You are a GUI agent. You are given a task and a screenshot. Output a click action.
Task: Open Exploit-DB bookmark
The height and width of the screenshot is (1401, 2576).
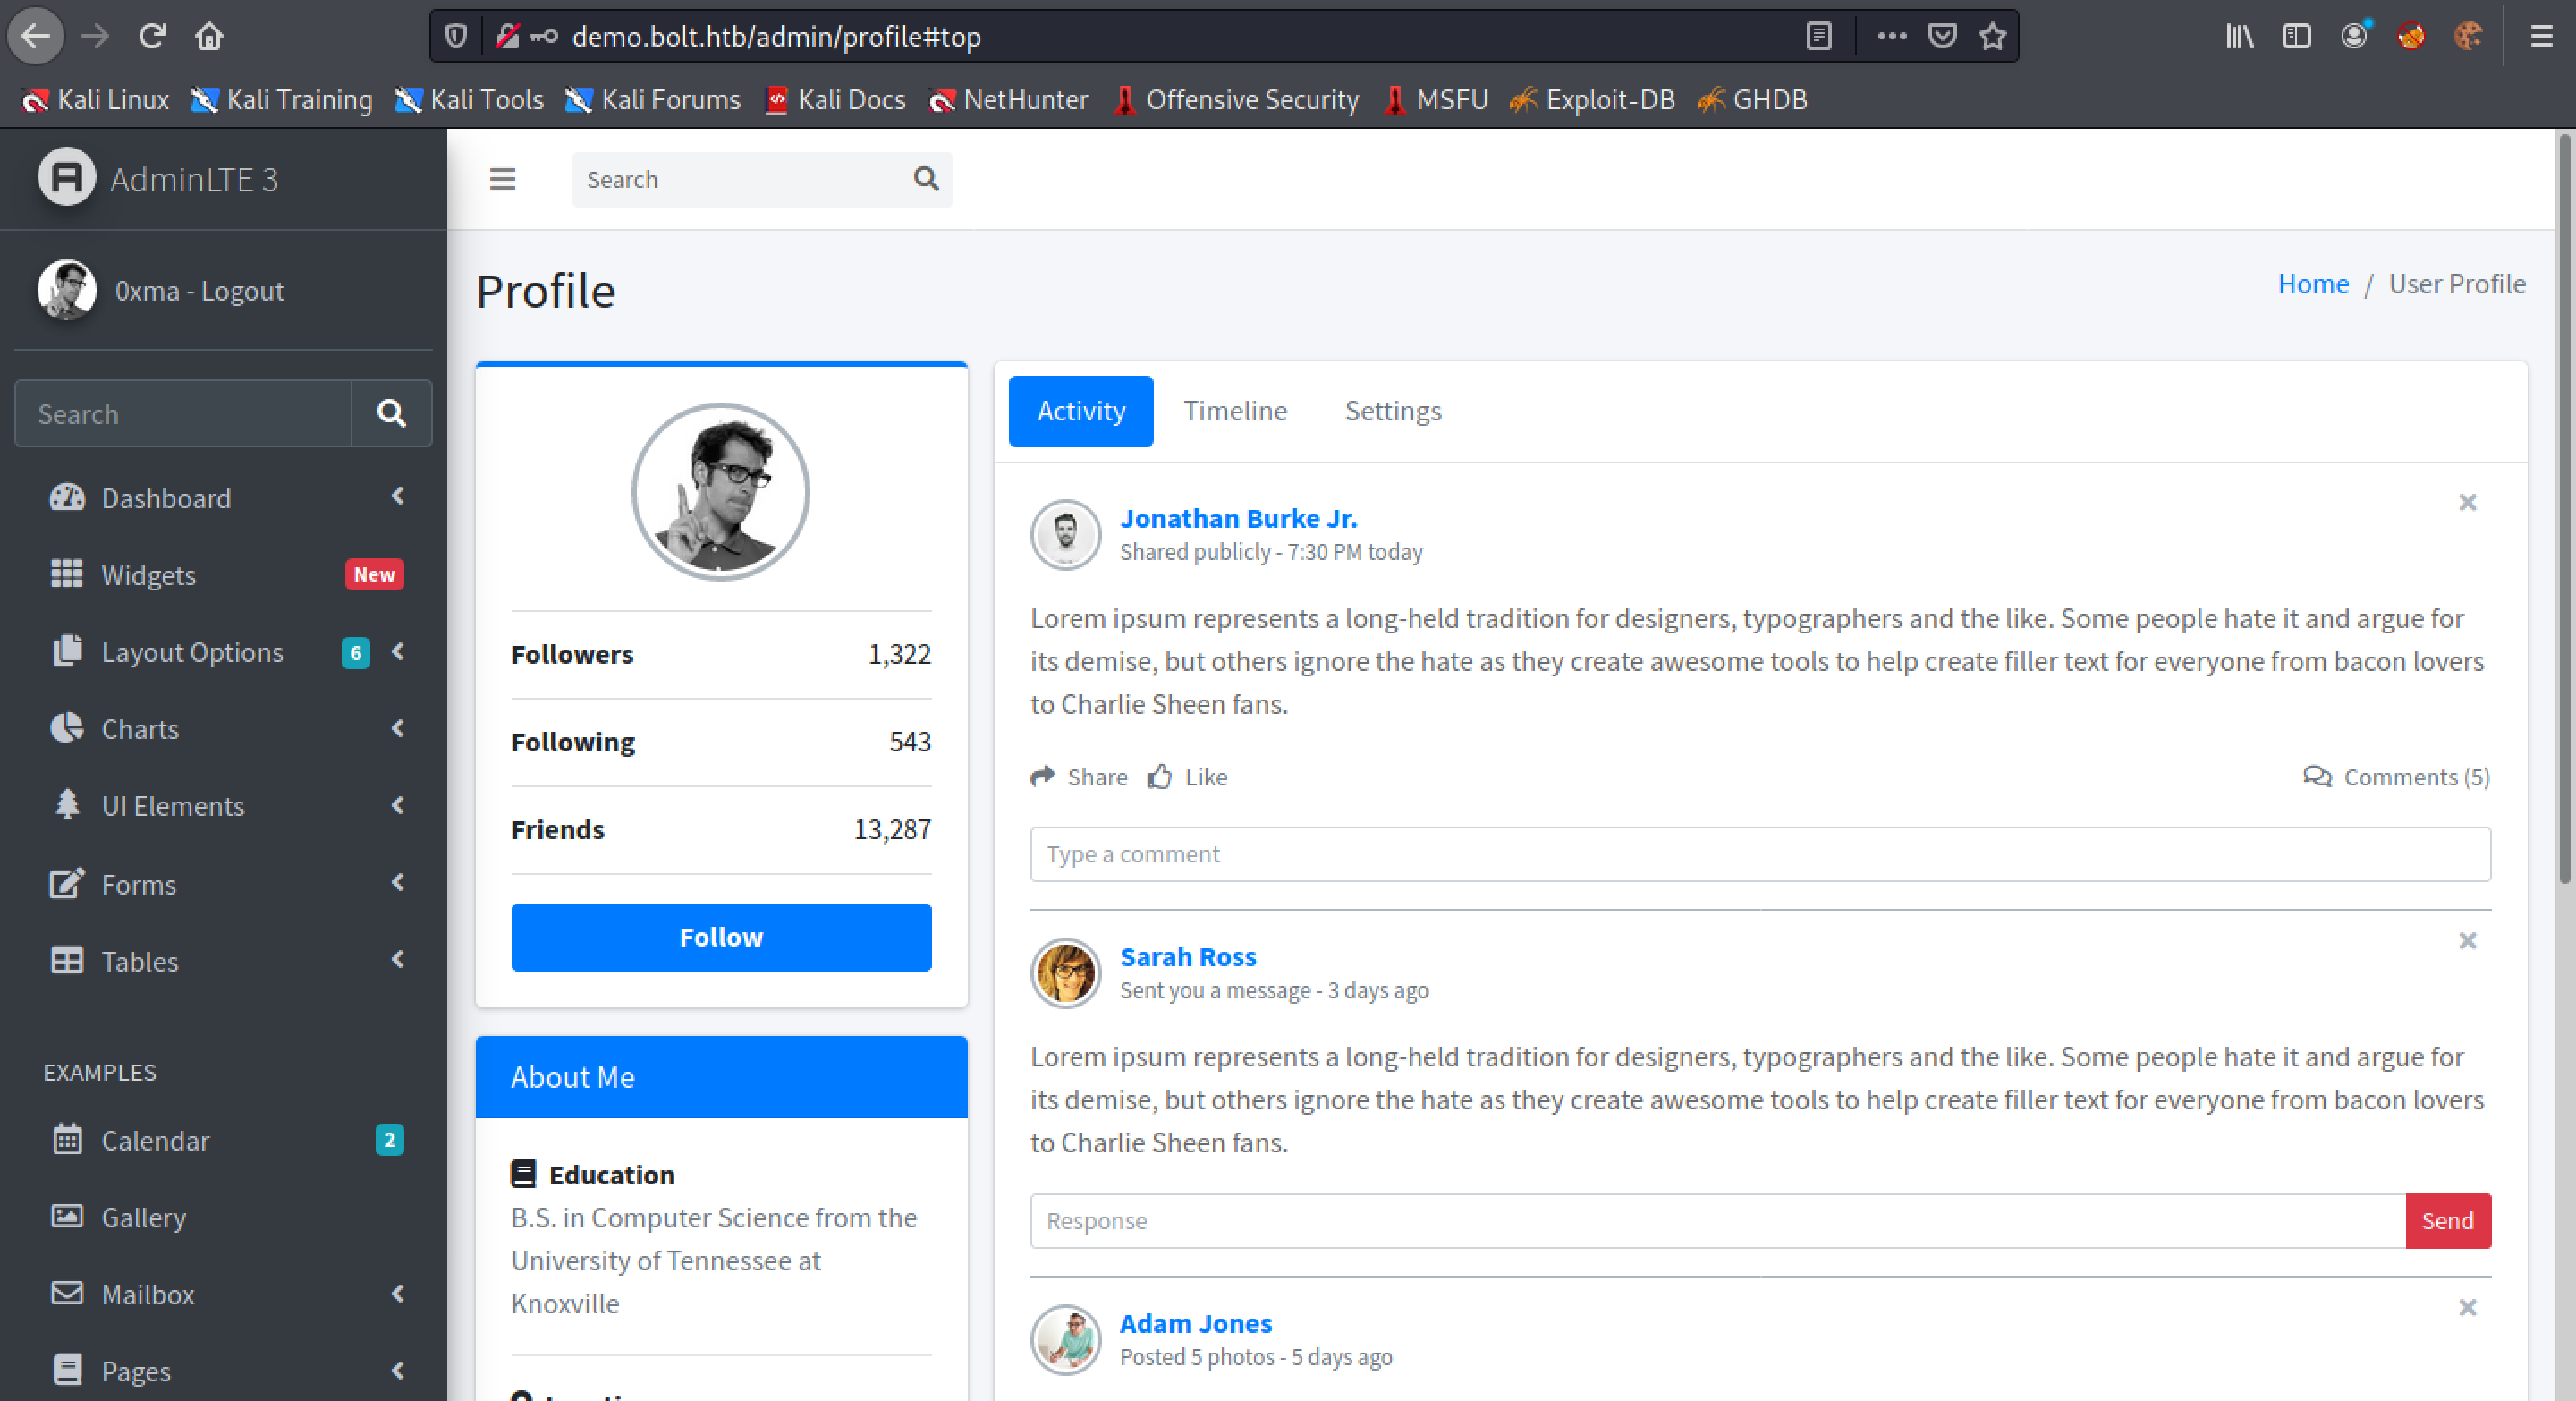pyautogui.click(x=1592, y=100)
